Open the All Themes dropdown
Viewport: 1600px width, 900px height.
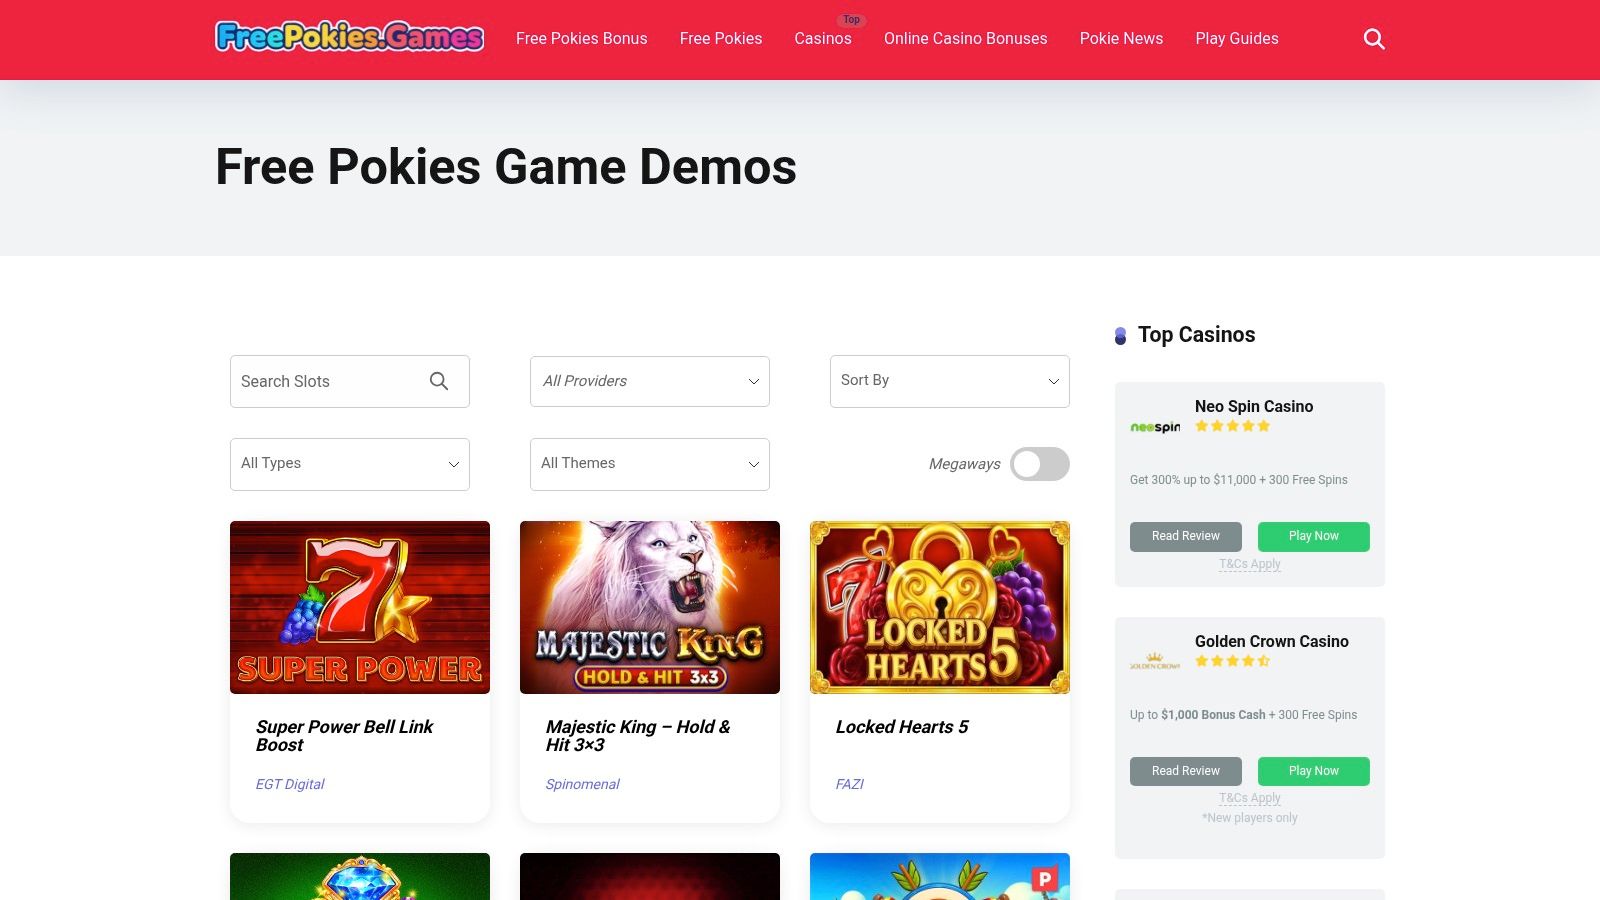point(650,464)
